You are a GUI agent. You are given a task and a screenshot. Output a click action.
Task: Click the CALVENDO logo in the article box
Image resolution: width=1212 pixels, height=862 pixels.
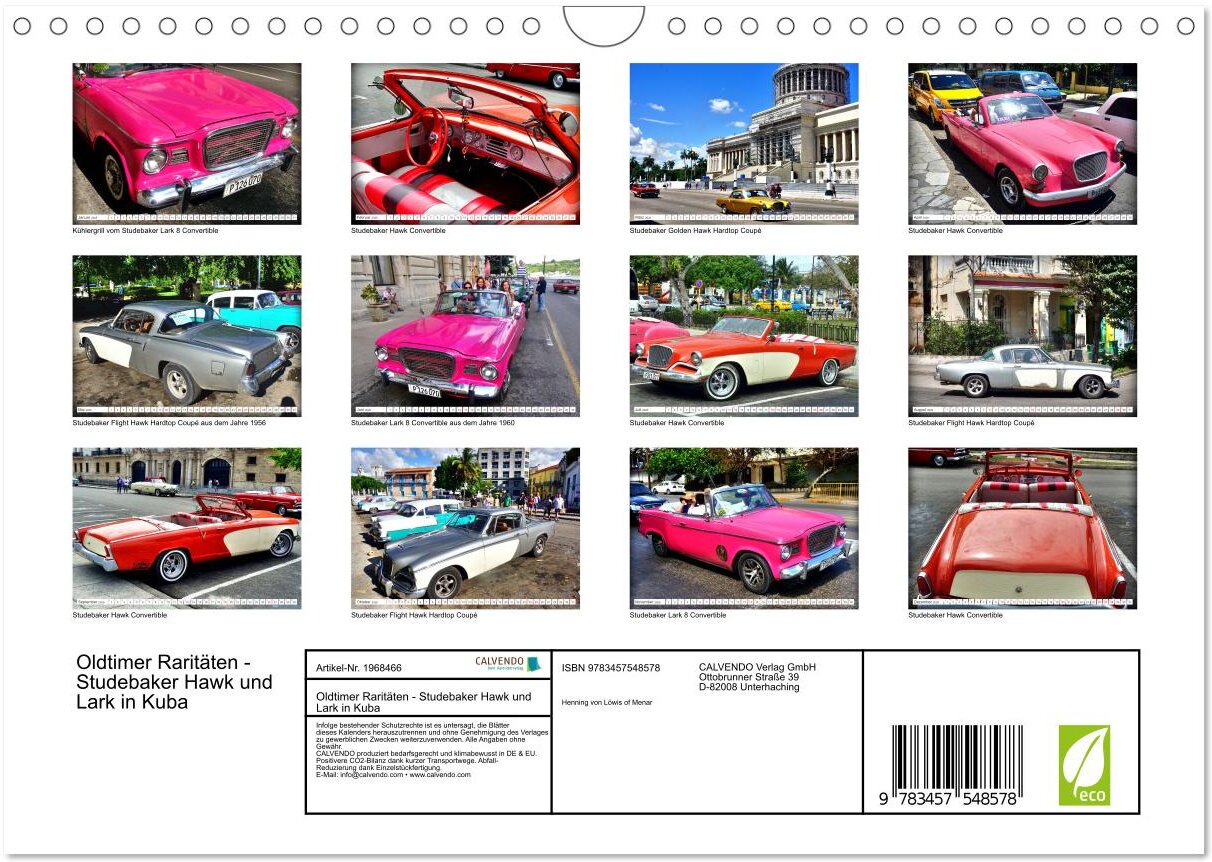(x=507, y=664)
